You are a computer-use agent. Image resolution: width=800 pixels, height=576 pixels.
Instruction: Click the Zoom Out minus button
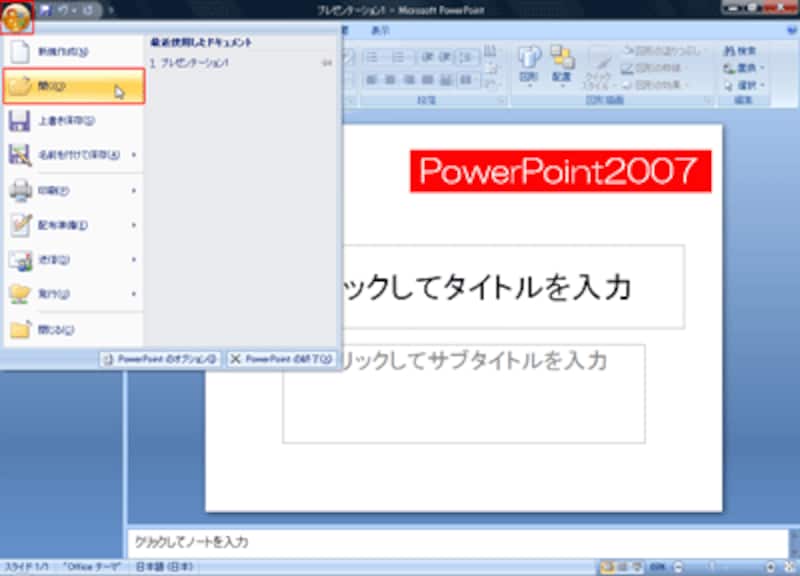[679, 567]
